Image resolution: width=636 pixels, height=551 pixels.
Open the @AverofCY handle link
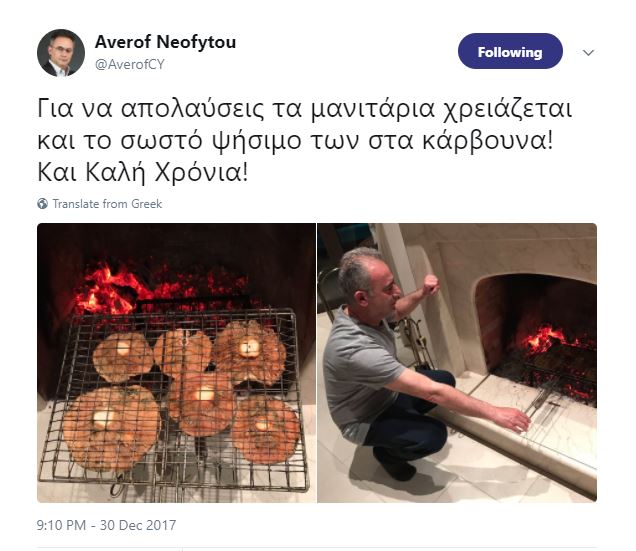(x=130, y=65)
